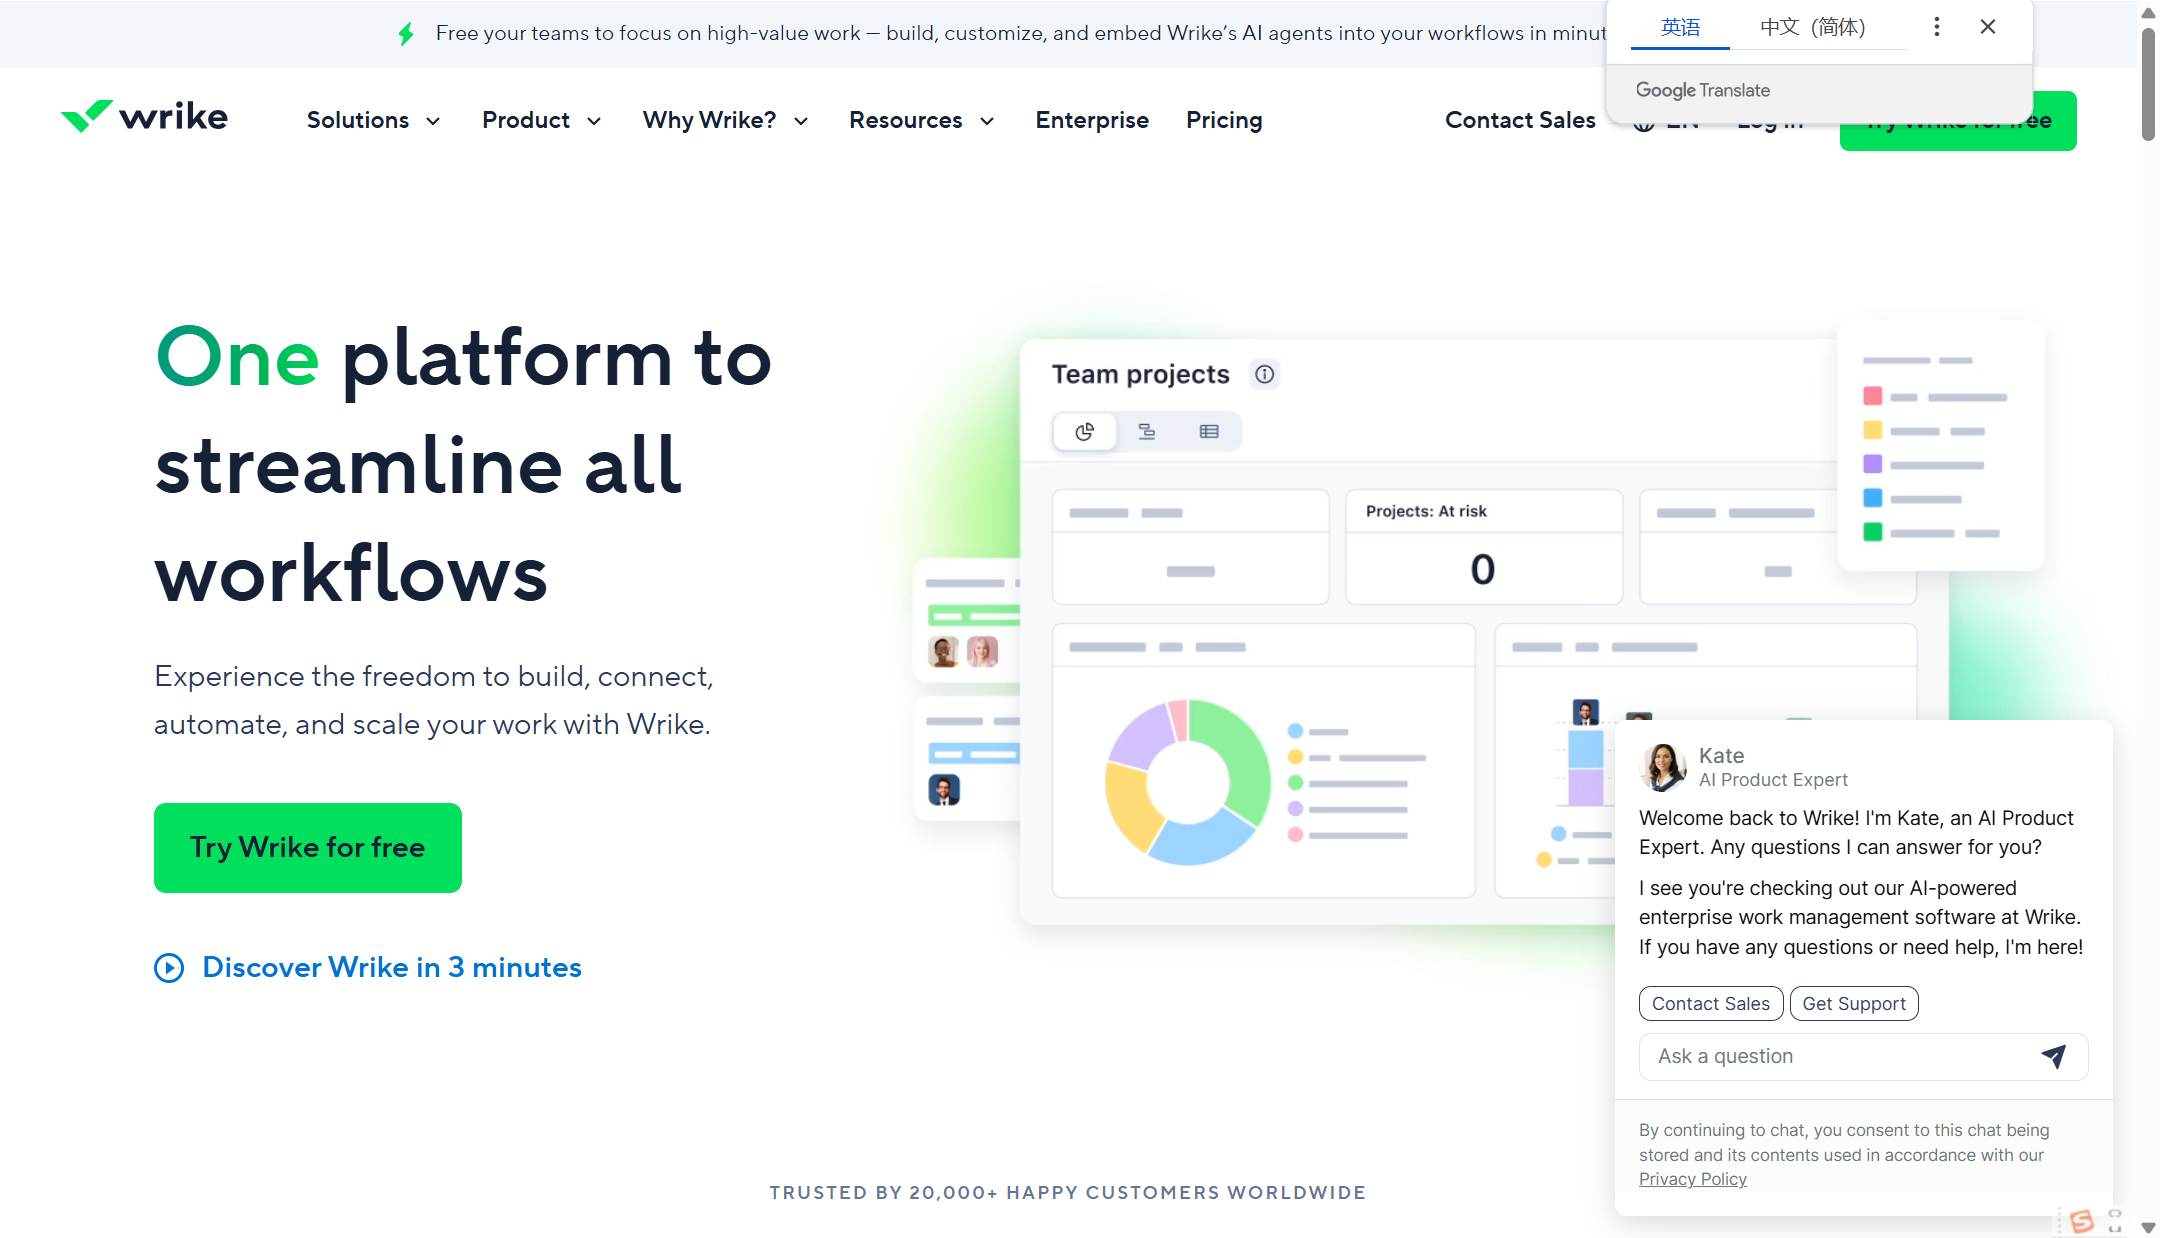This screenshot has width=2160, height=1238.
Task: Play the Discover Wrike video icon
Action: [169, 968]
